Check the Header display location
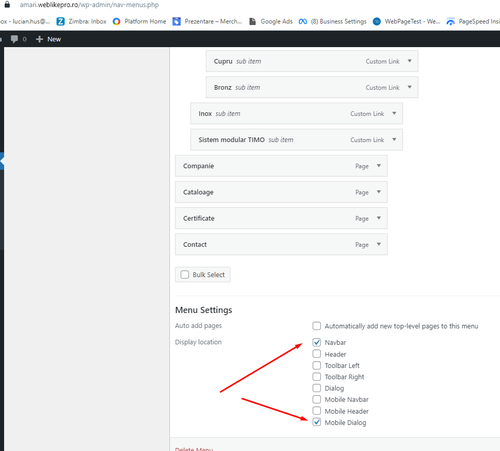The image size is (500, 451). click(317, 354)
